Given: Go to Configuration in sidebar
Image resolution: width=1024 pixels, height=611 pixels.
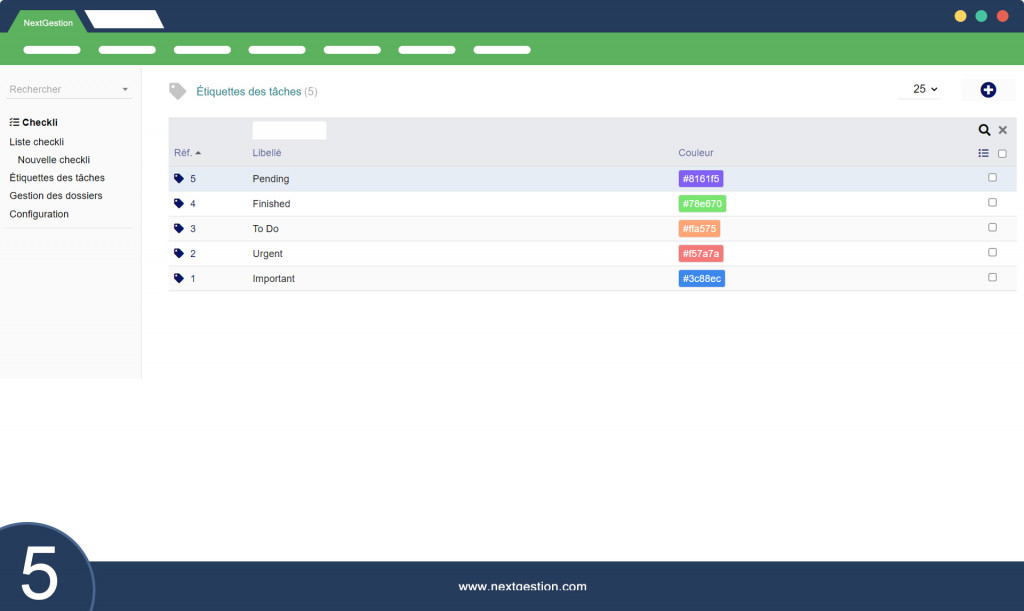Looking at the screenshot, I should tap(39, 214).
